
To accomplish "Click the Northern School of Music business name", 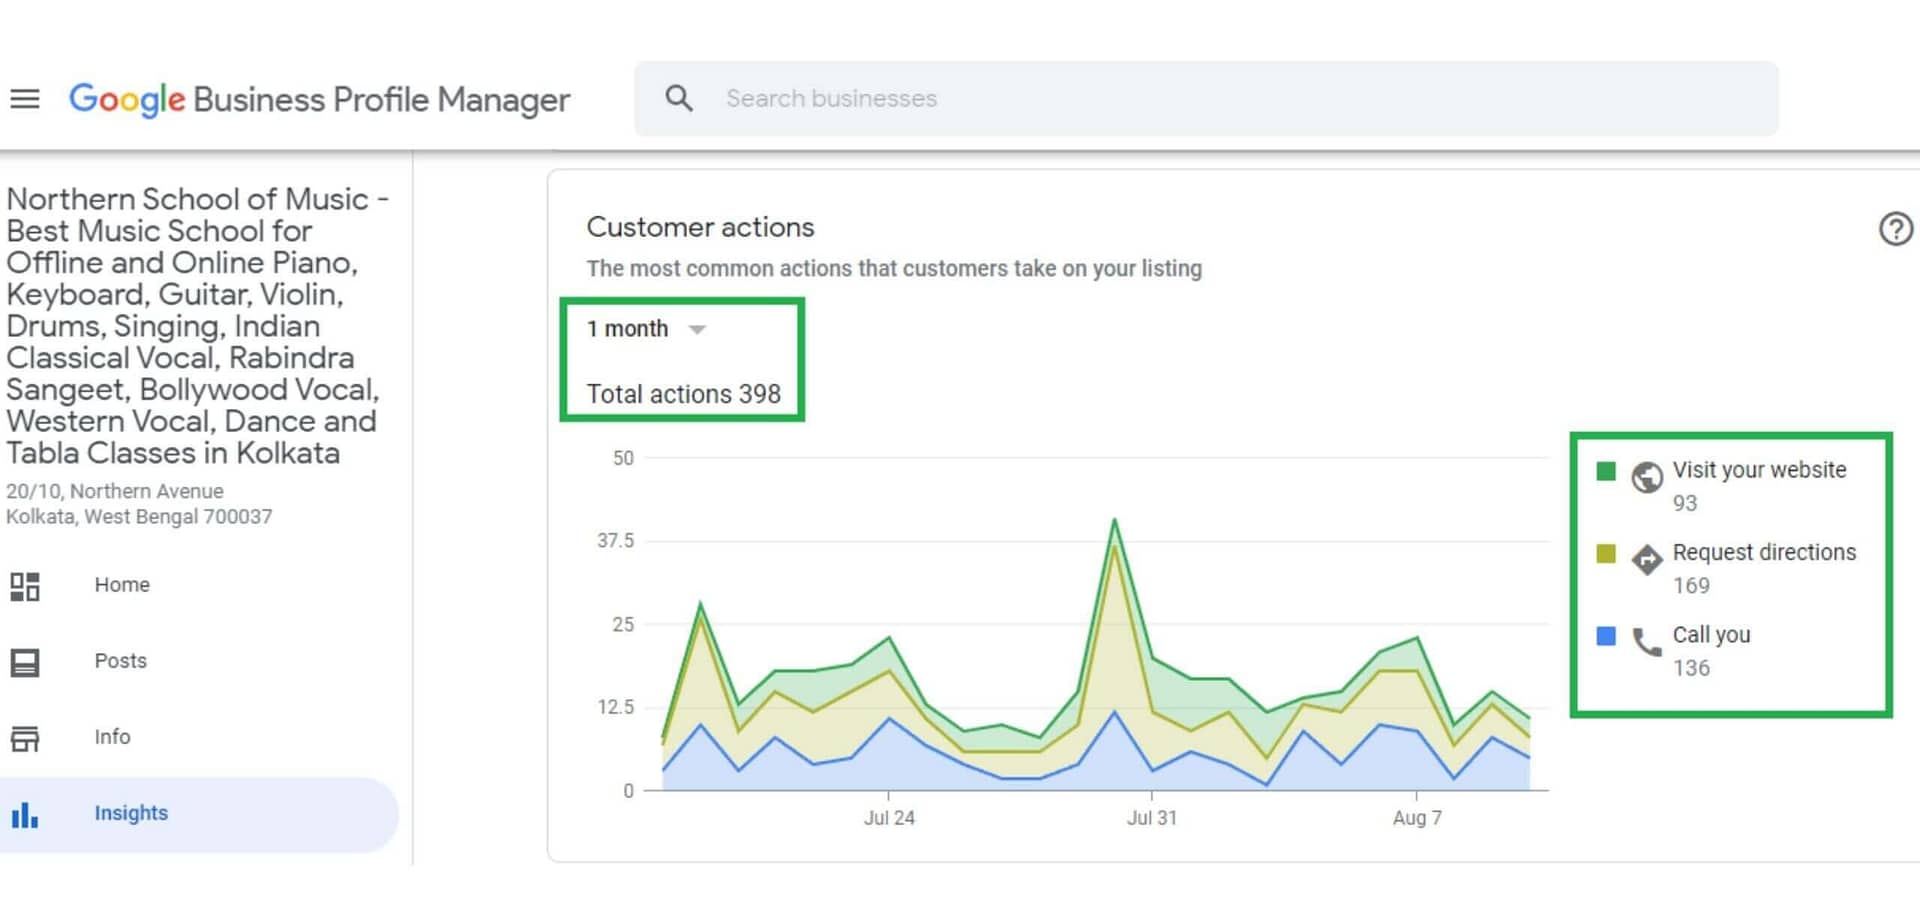I will 198,326.
